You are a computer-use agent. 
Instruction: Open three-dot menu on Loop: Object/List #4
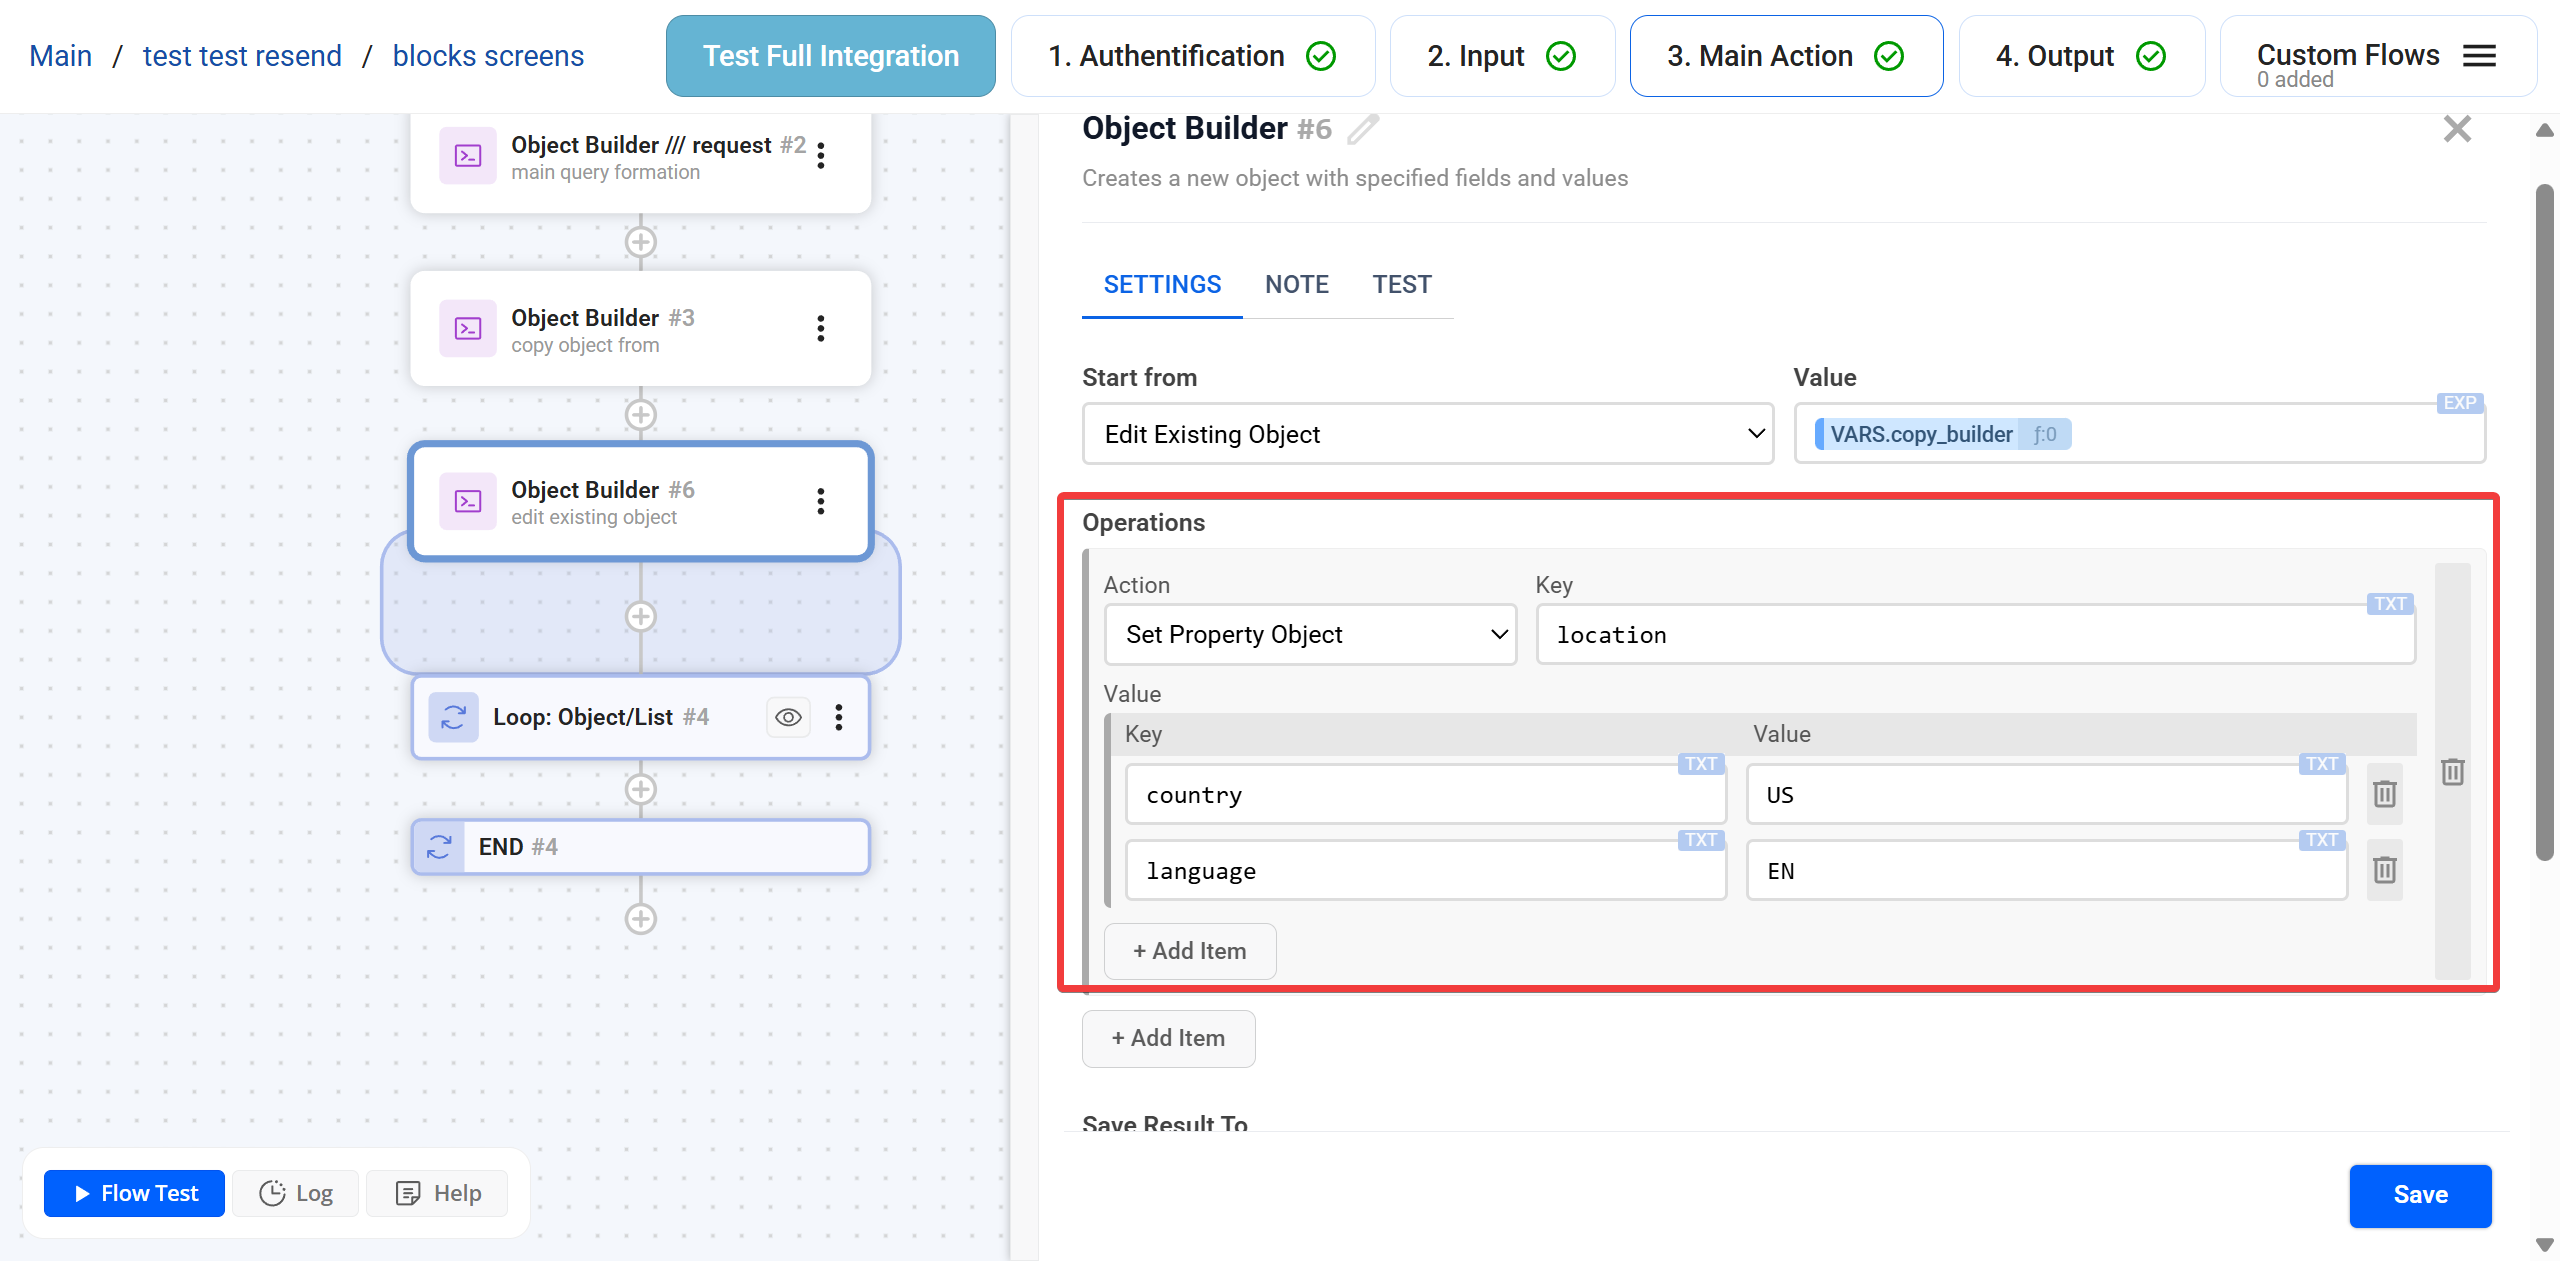click(838, 717)
